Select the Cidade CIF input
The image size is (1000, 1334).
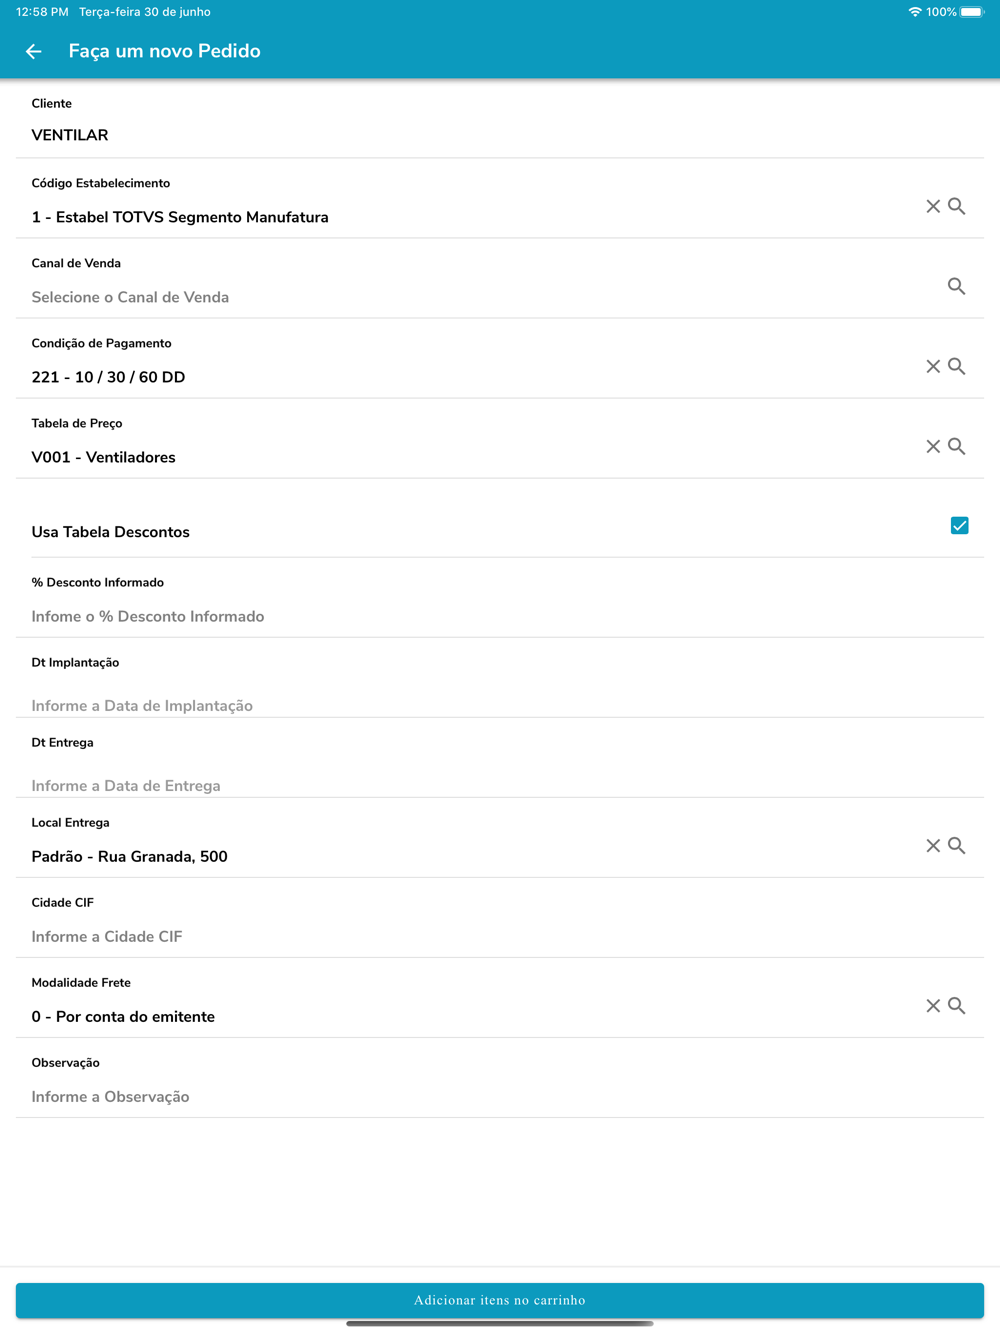pos(400,936)
